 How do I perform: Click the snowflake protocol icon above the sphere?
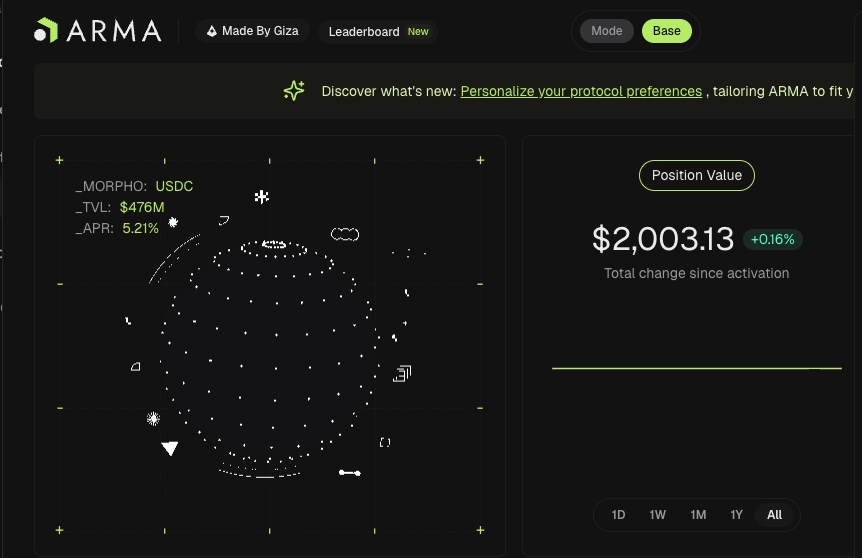pyautogui.click(x=262, y=196)
